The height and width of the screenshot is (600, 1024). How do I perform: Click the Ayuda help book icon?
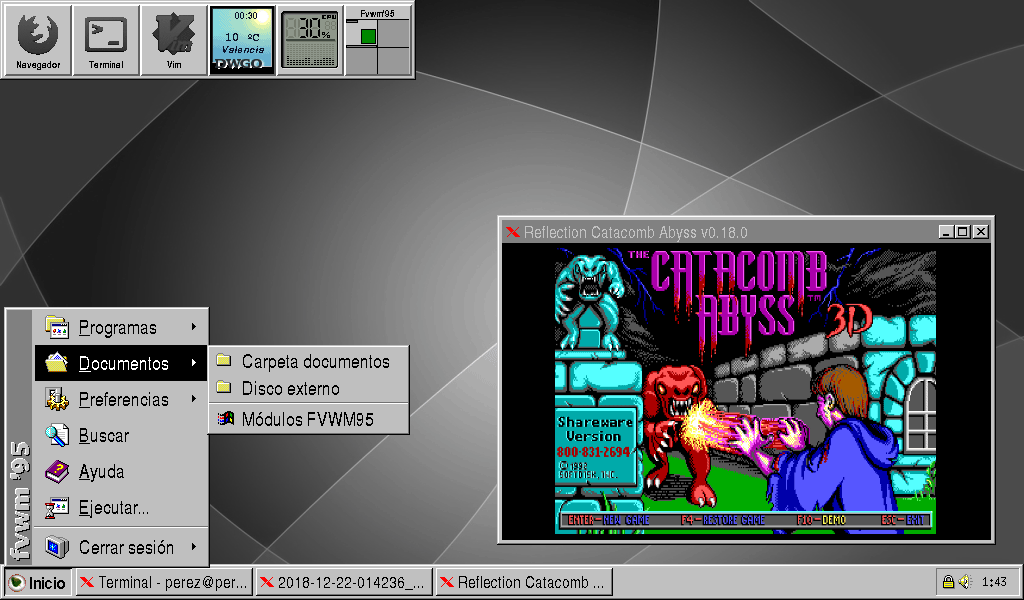point(57,471)
